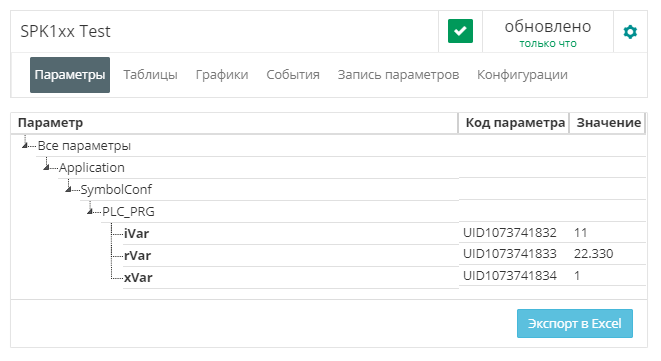Collapse the Все параметры tree node
This screenshot has width=661, height=361.
point(25,145)
